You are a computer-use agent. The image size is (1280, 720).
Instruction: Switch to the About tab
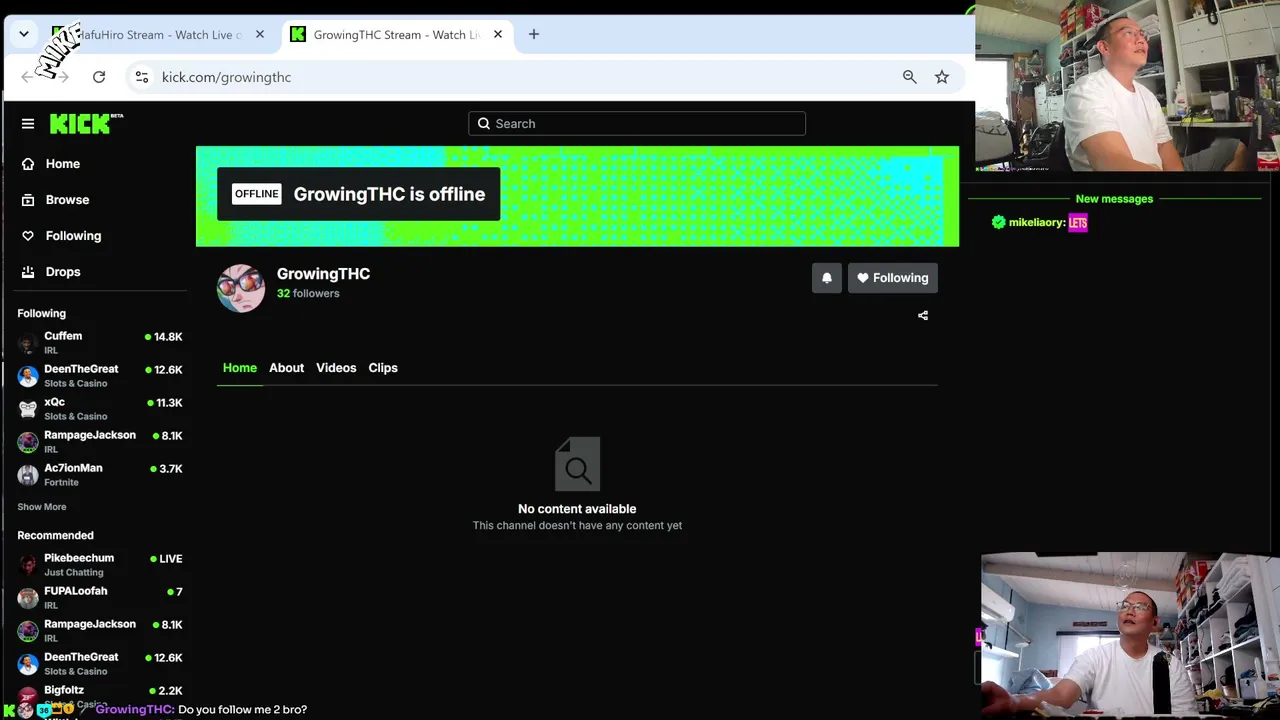pyautogui.click(x=286, y=368)
